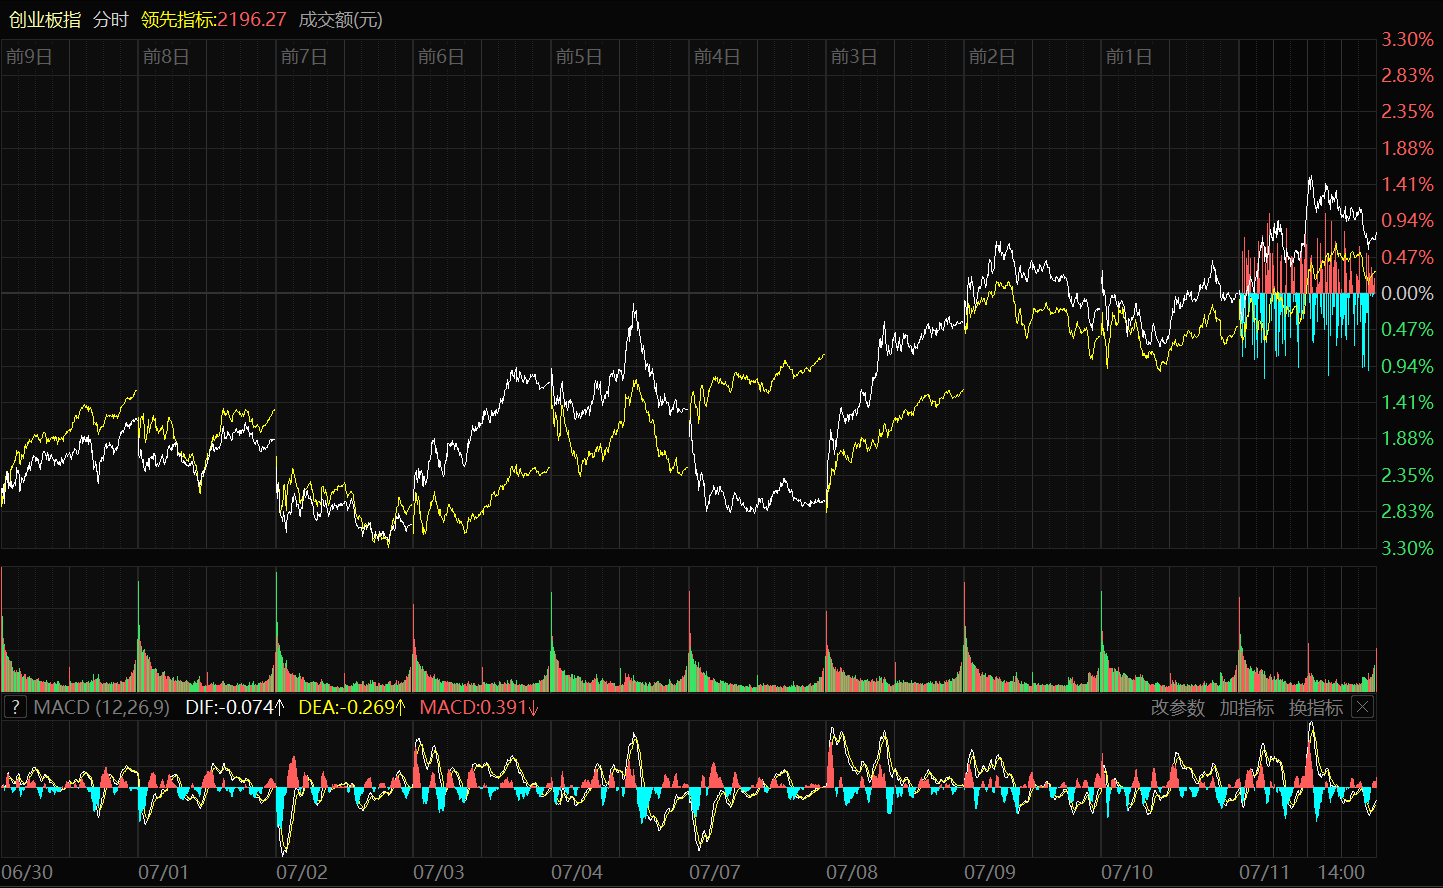Click 加指标 to add an indicator
This screenshot has height=888, width=1443.
point(1247,708)
